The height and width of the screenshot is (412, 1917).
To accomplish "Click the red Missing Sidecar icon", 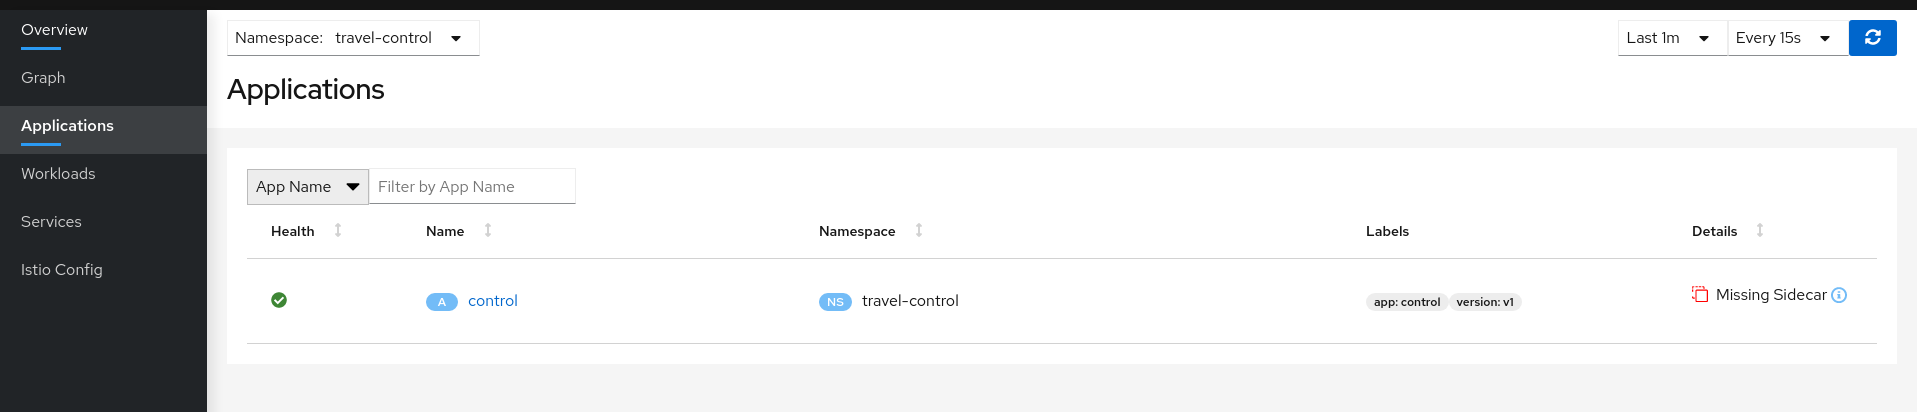I will coord(1700,294).
